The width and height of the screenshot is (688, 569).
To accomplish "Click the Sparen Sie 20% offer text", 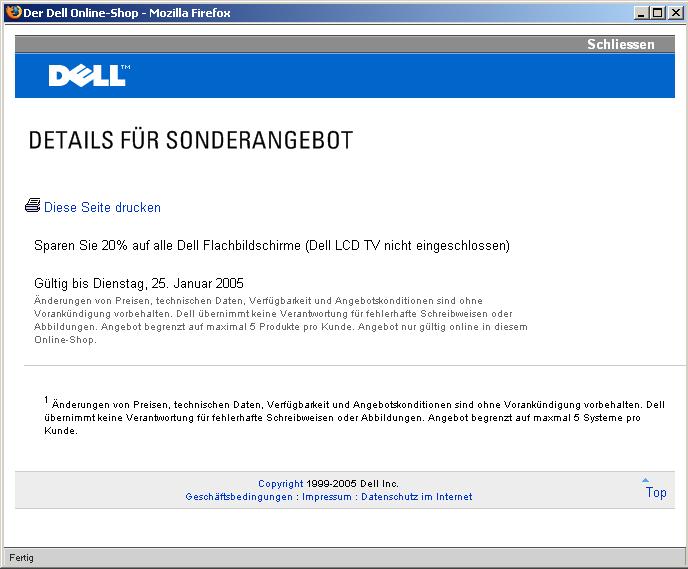I will coord(271,245).
